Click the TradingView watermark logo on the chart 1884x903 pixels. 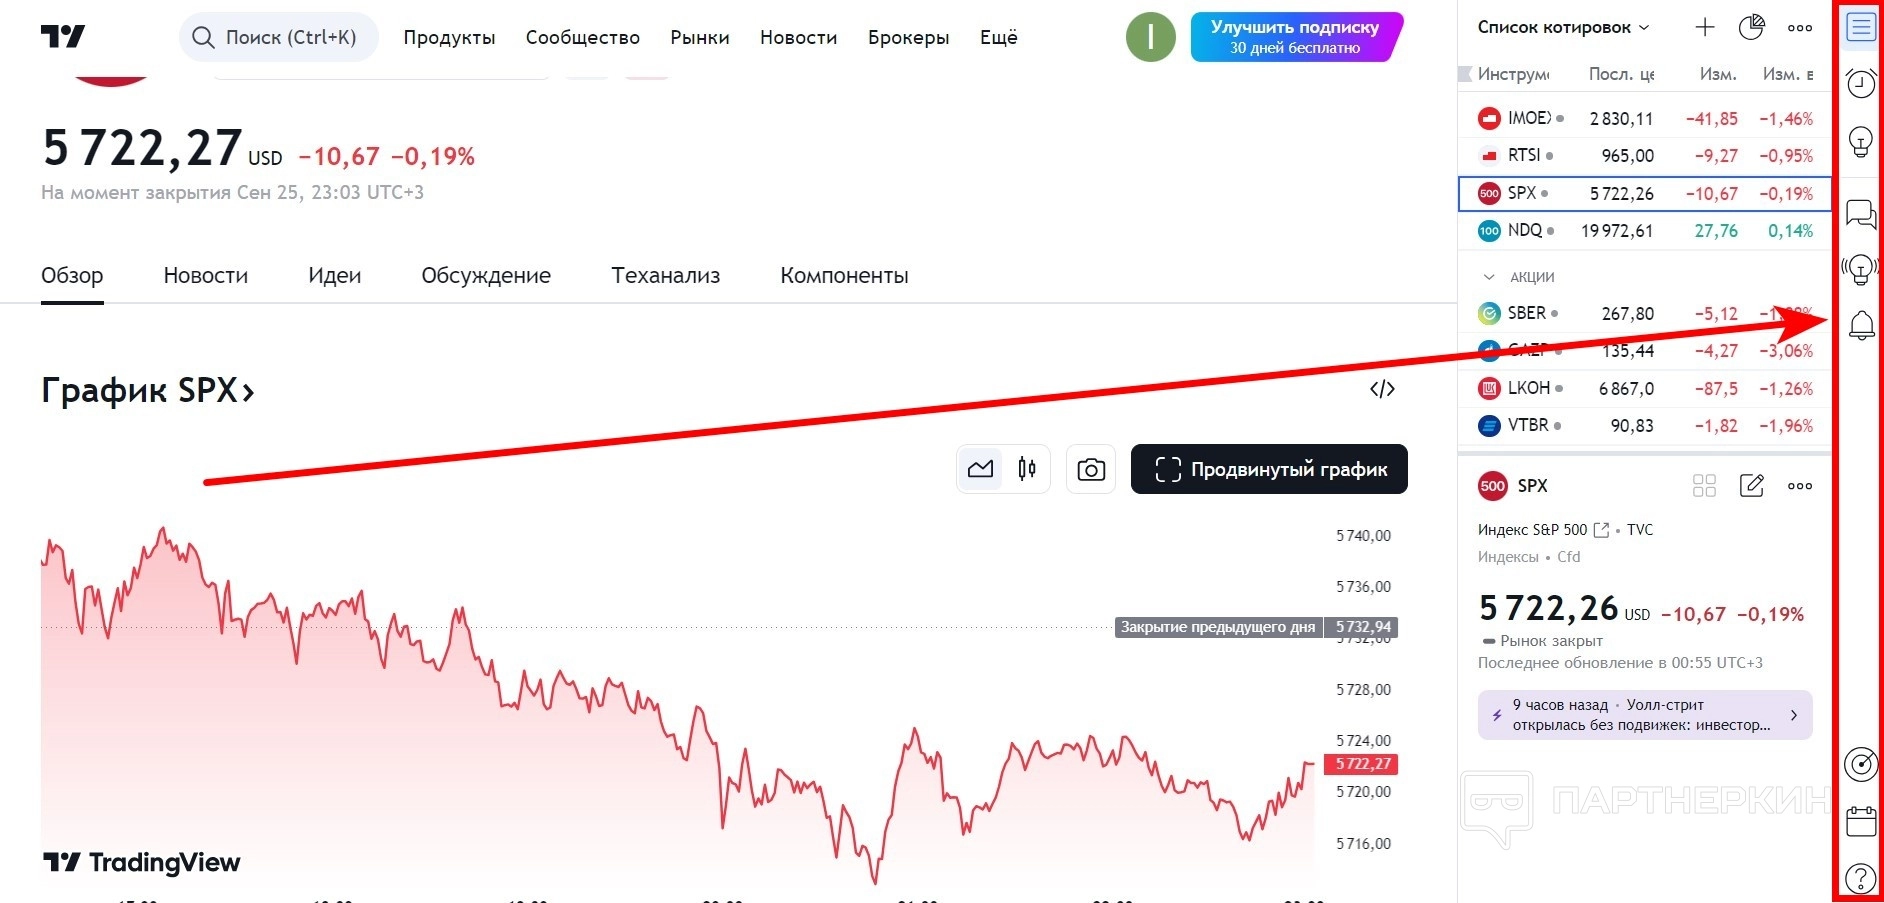tap(142, 862)
